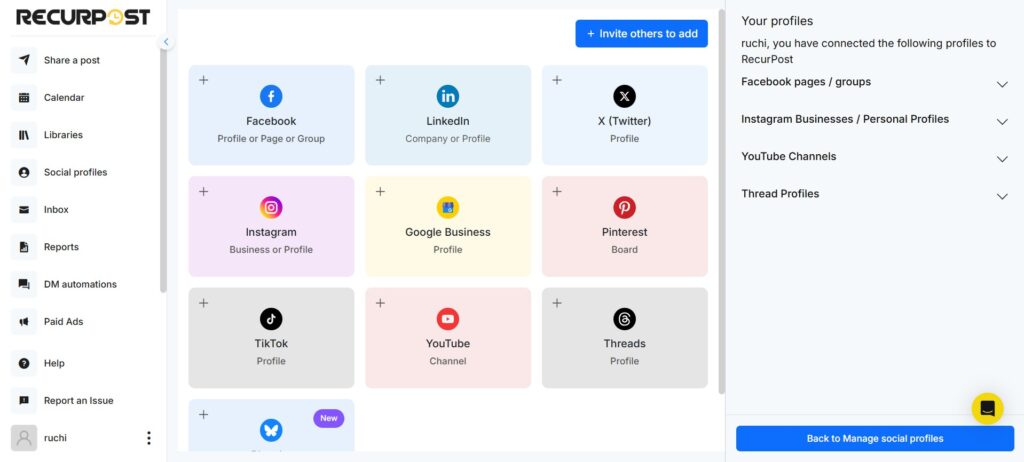Click the RecurPost logo
The image size is (1024, 462).
click(x=83, y=17)
